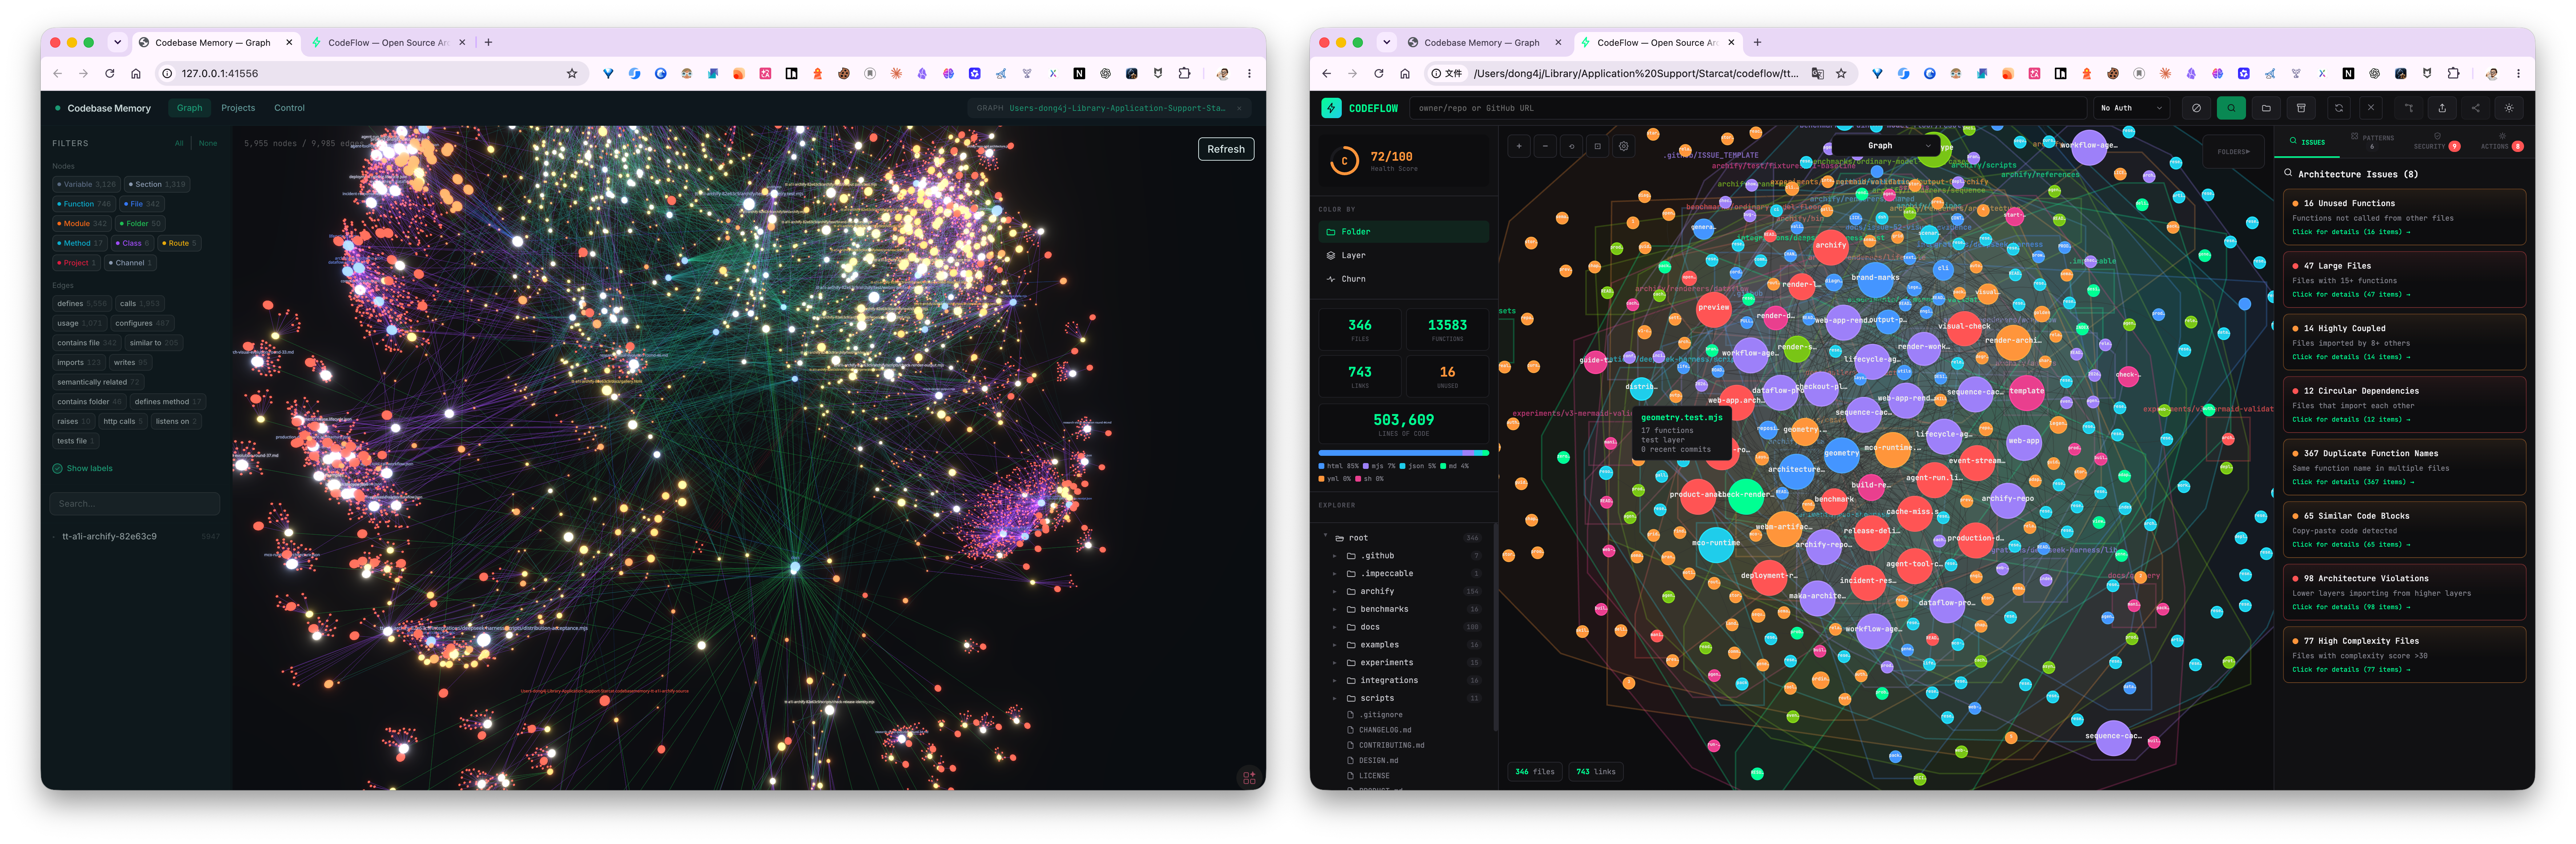Click the CodeFlow search (magnifier) button
2576x844 pixels.
coord(2231,108)
